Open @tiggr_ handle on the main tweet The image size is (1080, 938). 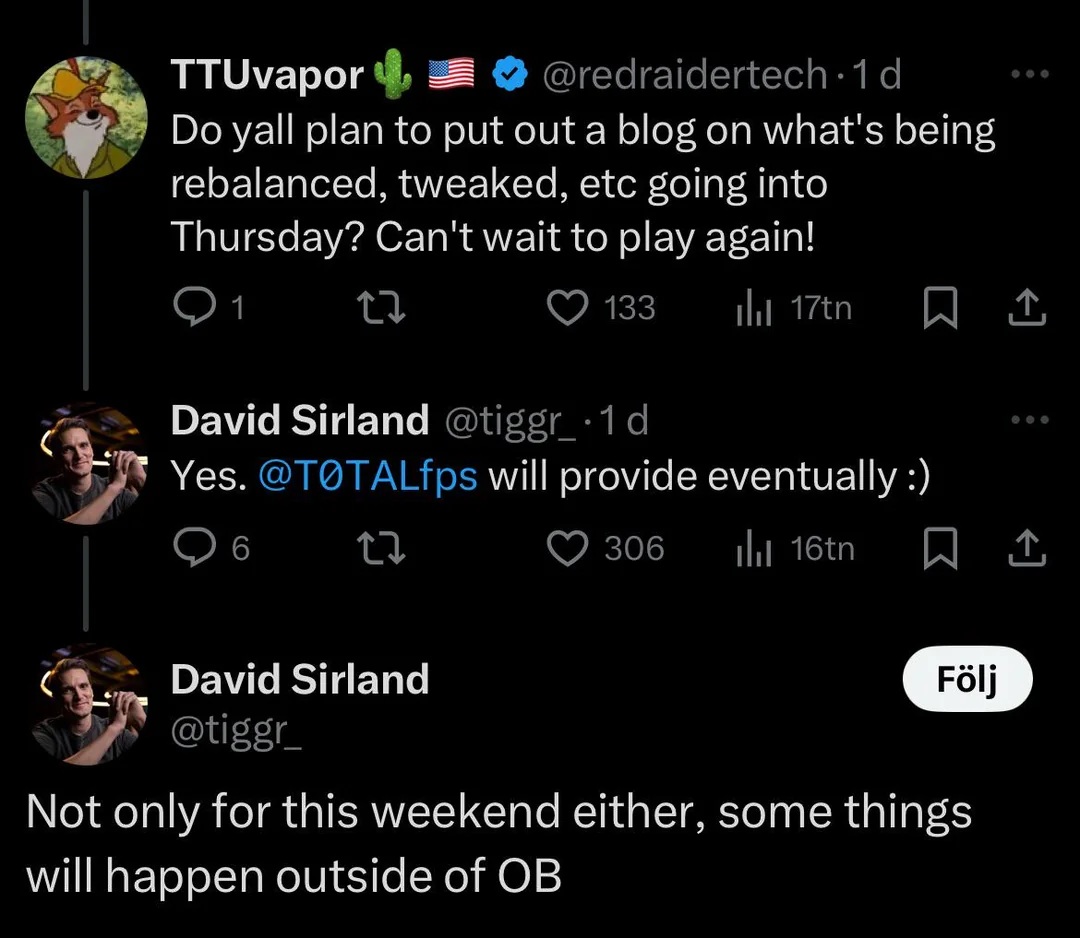(236, 731)
